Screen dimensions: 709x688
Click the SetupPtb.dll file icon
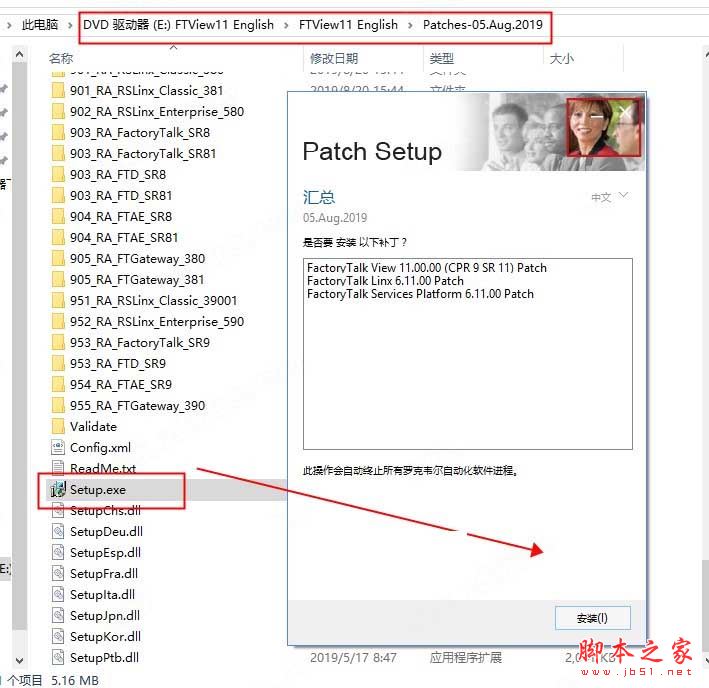click(58, 657)
